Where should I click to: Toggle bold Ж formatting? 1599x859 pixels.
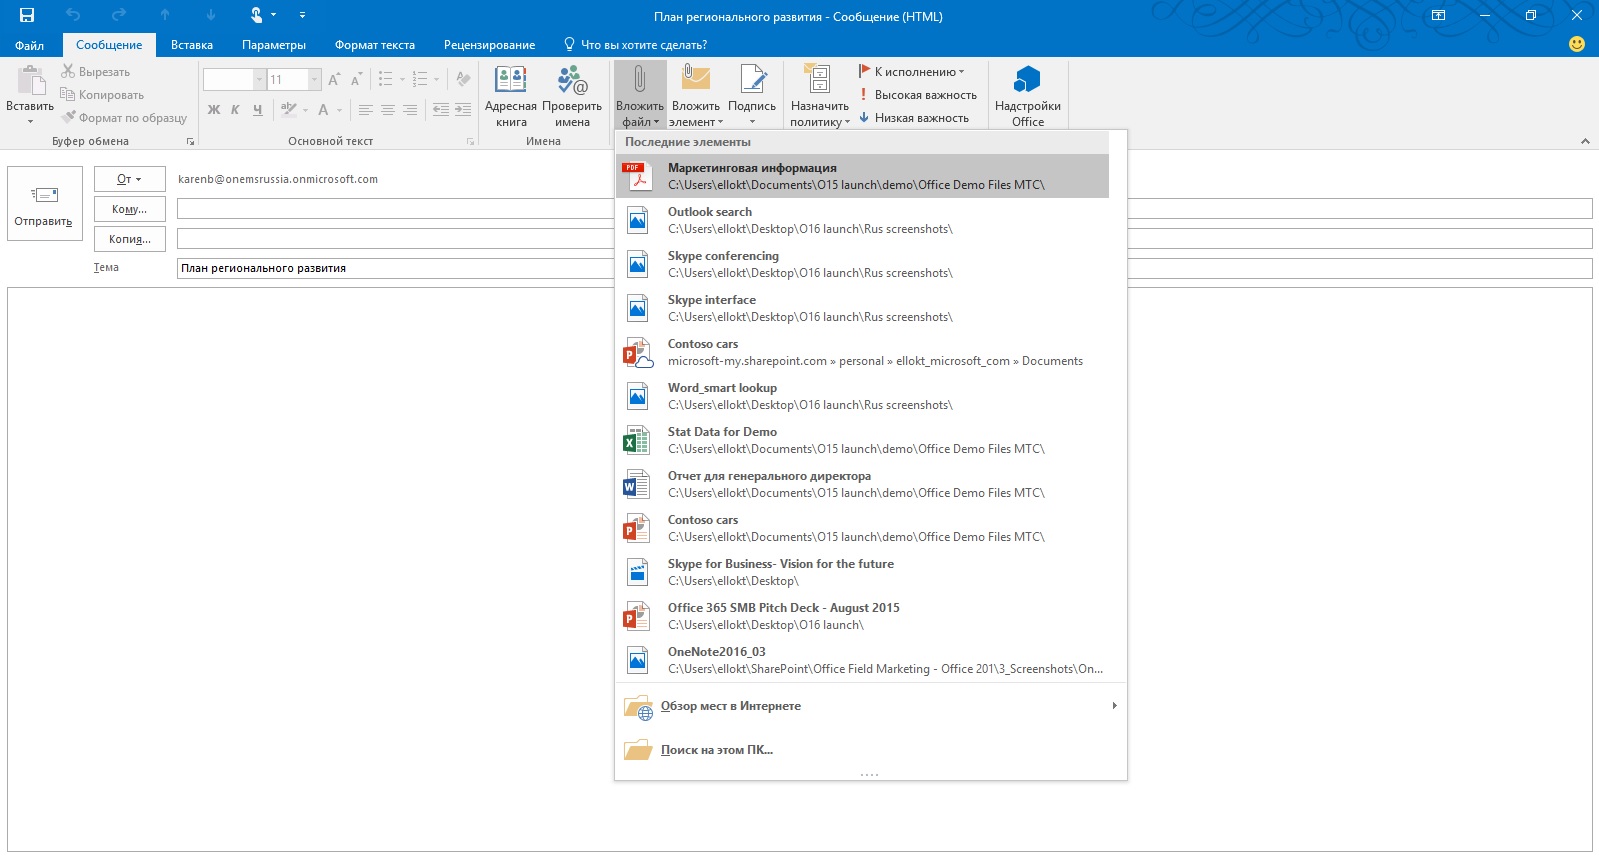[214, 110]
